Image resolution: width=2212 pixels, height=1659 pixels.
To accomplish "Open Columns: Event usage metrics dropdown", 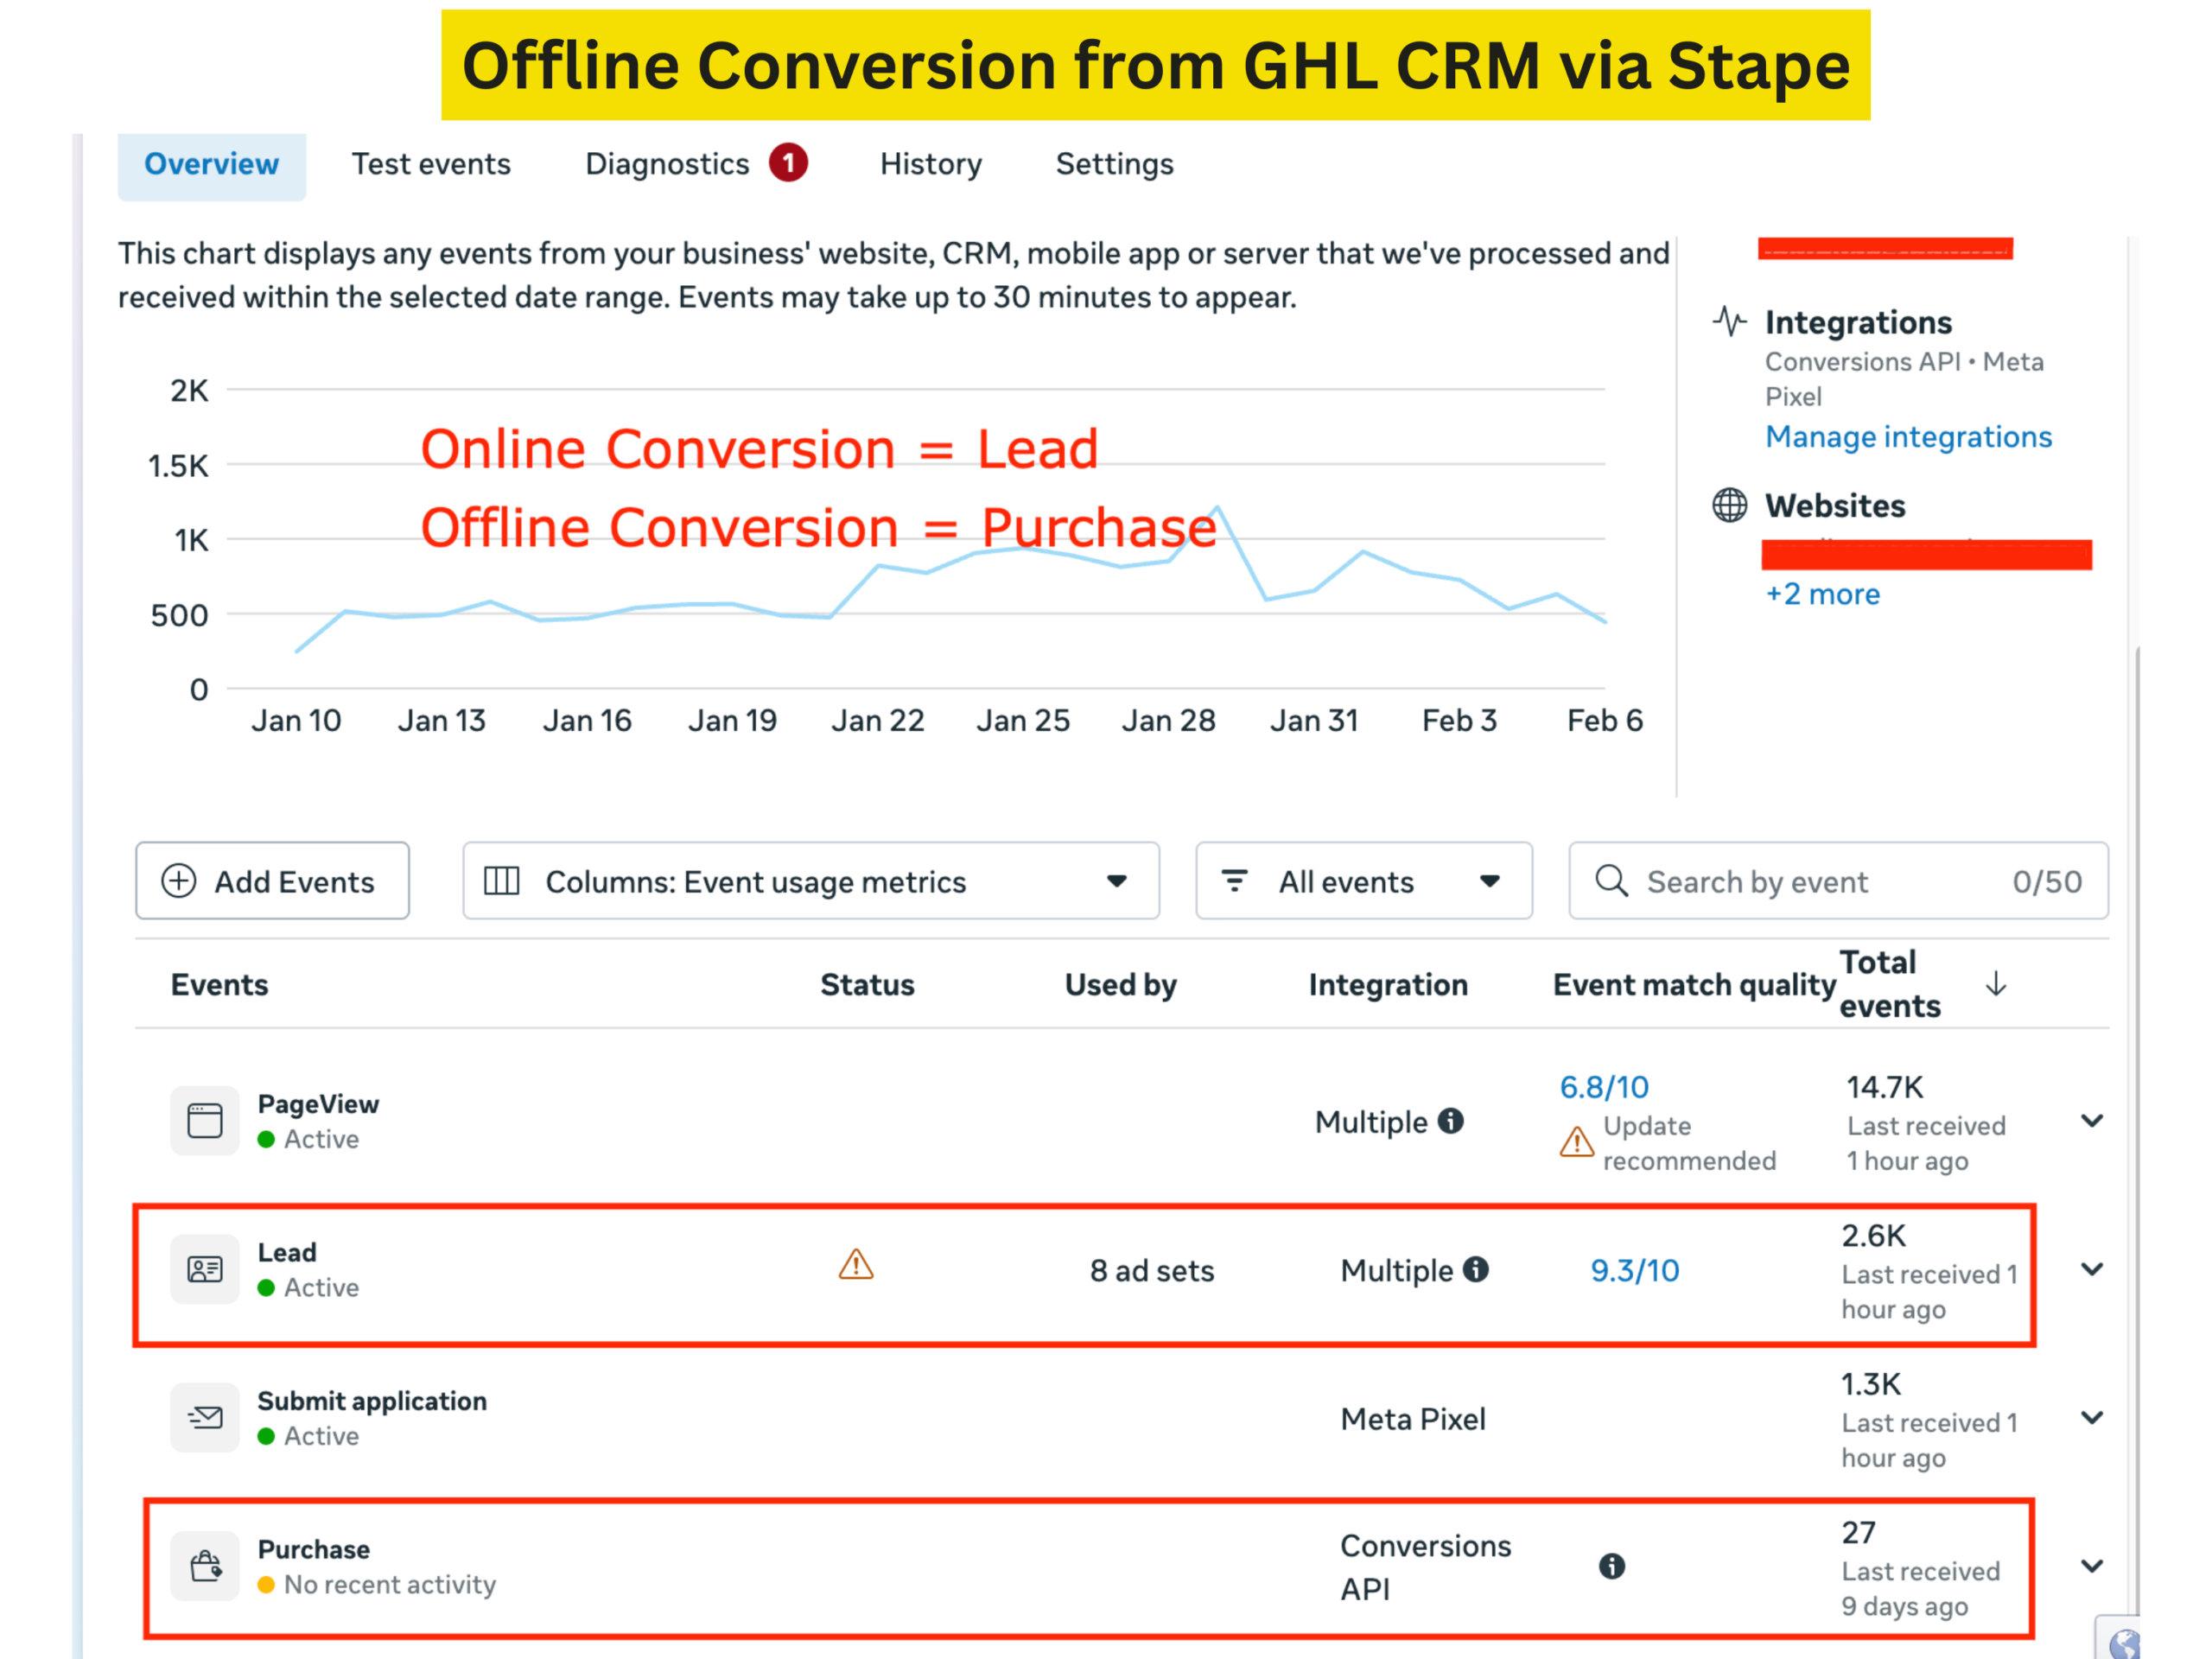I will point(810,881).
